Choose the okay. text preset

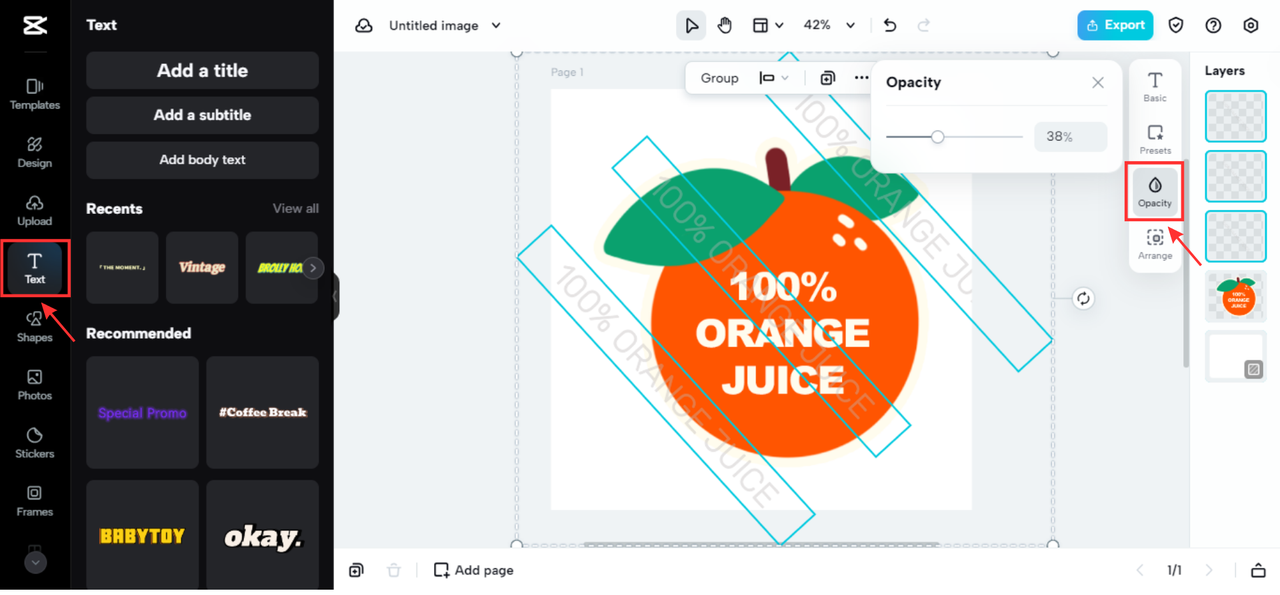pos(263,535)
